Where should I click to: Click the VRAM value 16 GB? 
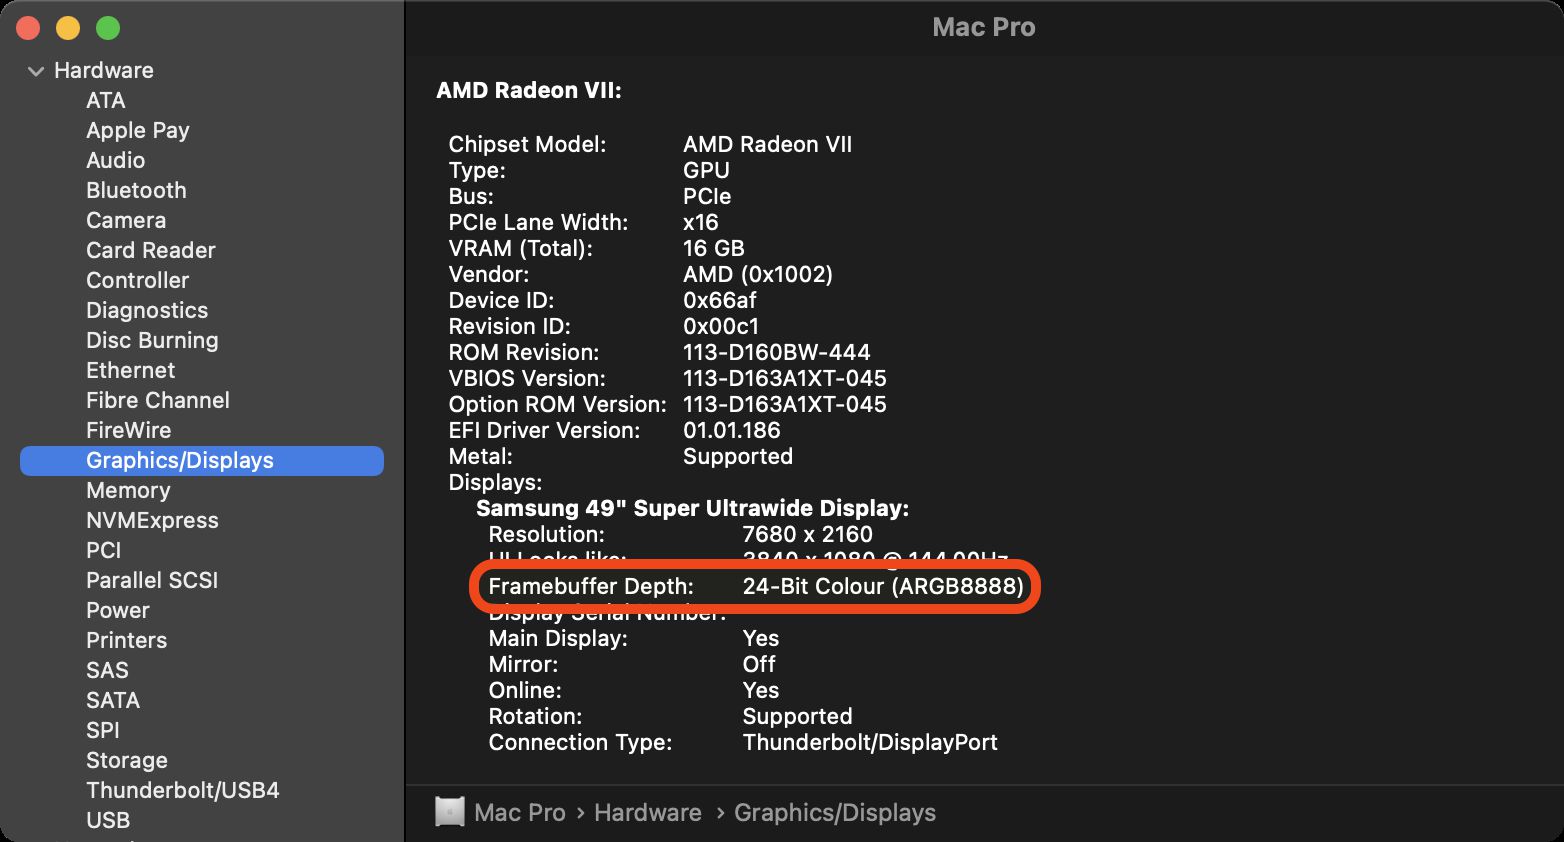[713, 249]
